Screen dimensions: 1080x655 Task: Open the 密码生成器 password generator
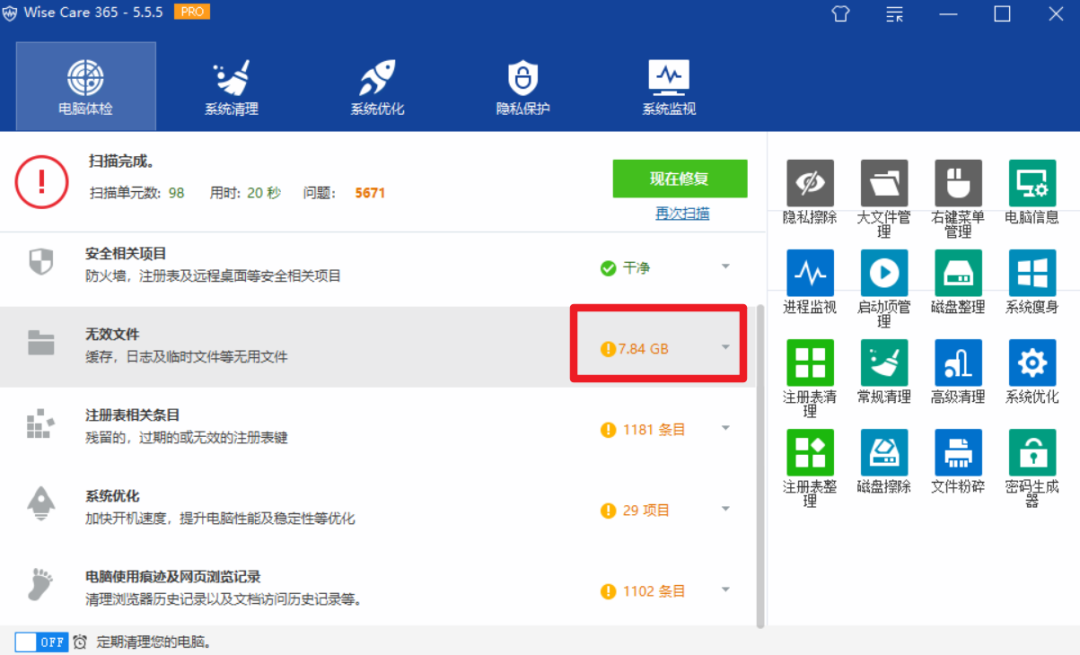tap(1032, 453)
